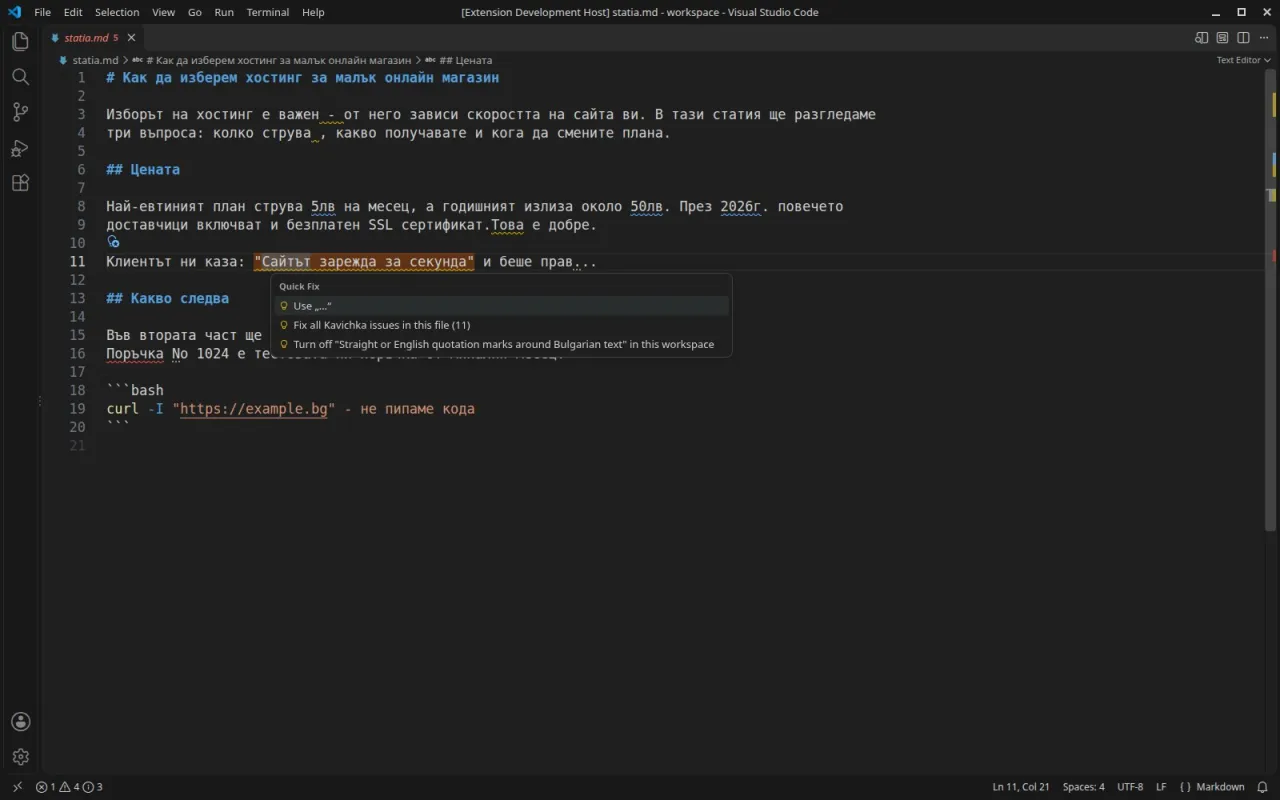The width and height of the screenshot is (1280, 800).
Task: Click 'Quick Fix' header in the popup
Action: [x=299, y=287]
